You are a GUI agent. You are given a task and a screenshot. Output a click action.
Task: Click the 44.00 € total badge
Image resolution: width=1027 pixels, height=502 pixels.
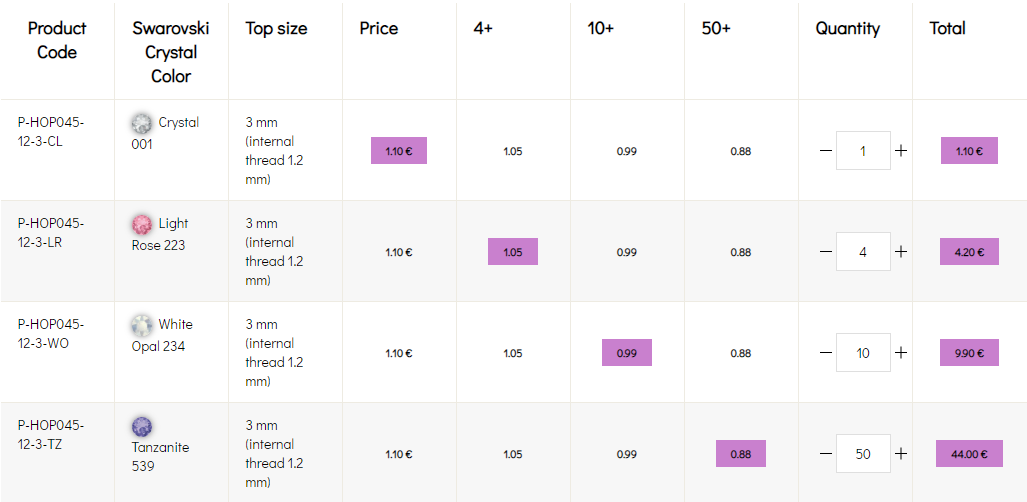(969, 454)
